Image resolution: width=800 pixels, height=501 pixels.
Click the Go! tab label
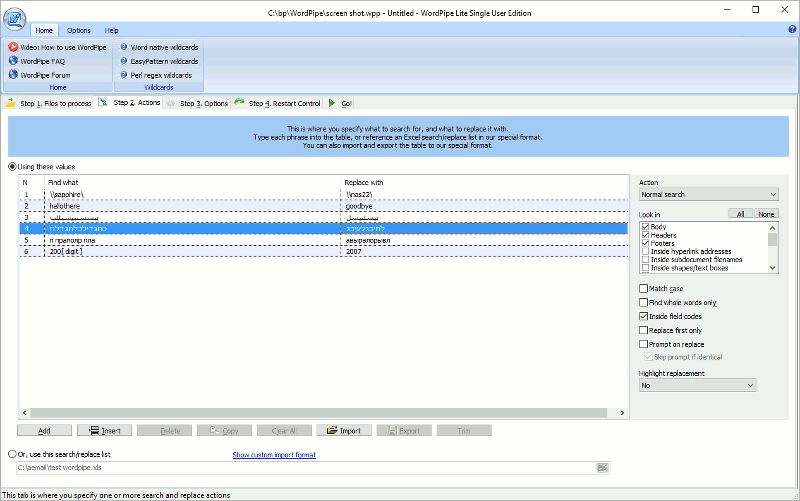click(346, 104)
